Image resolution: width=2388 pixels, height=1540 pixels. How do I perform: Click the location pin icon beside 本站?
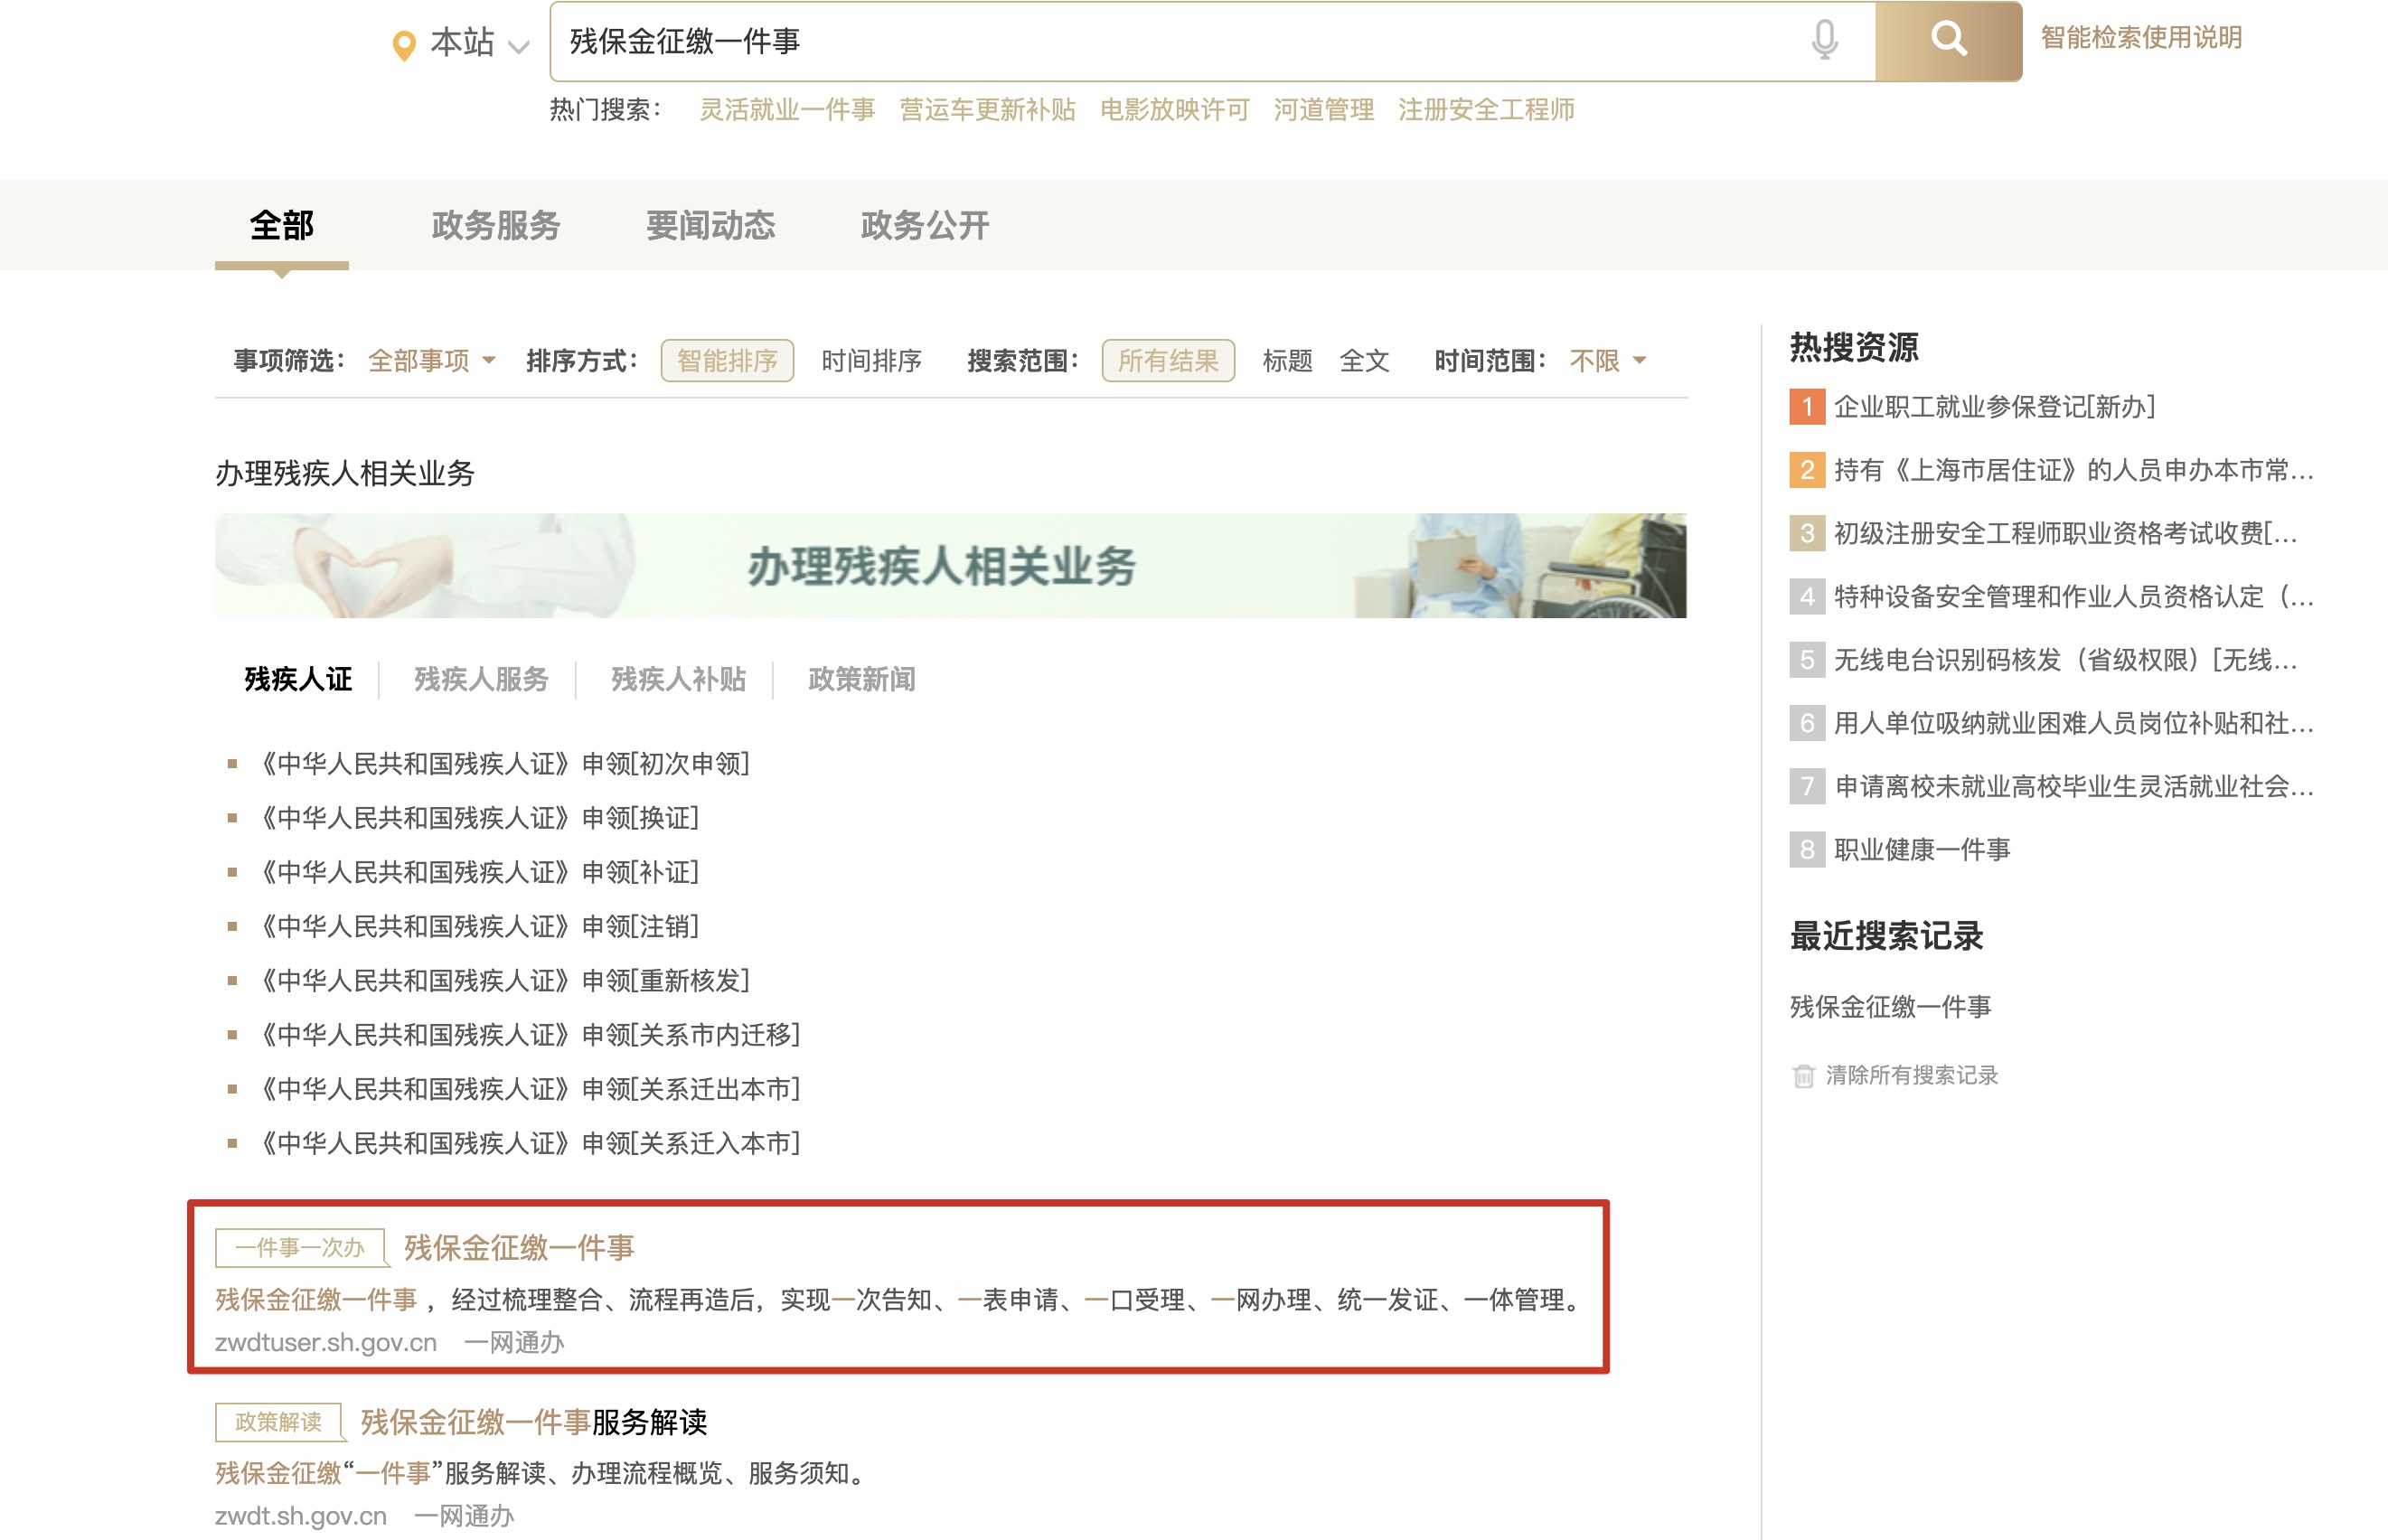coord(404,45)
